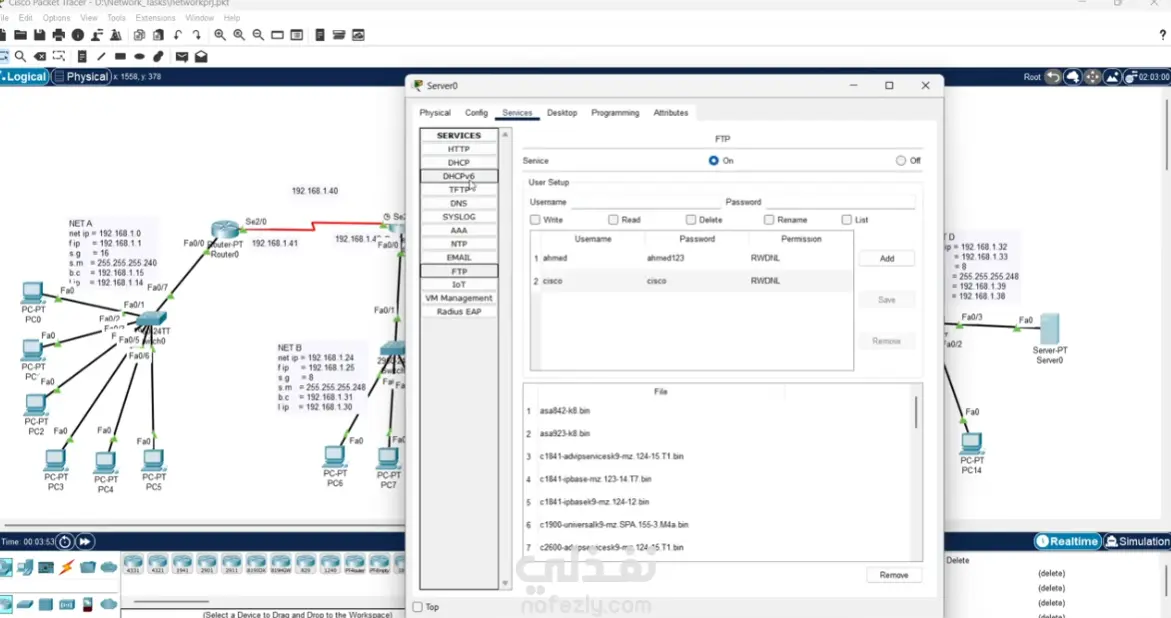
Task: Undo the last action
Action: click(x=178, y=35)
